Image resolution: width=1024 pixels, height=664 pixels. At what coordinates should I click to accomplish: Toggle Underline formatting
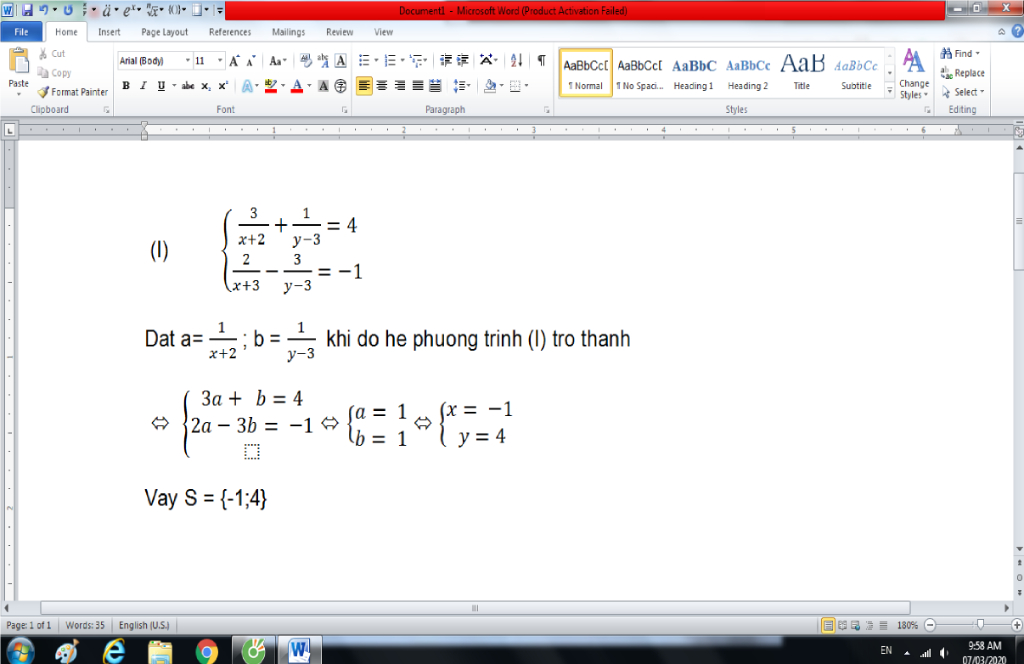pos(161,86)
